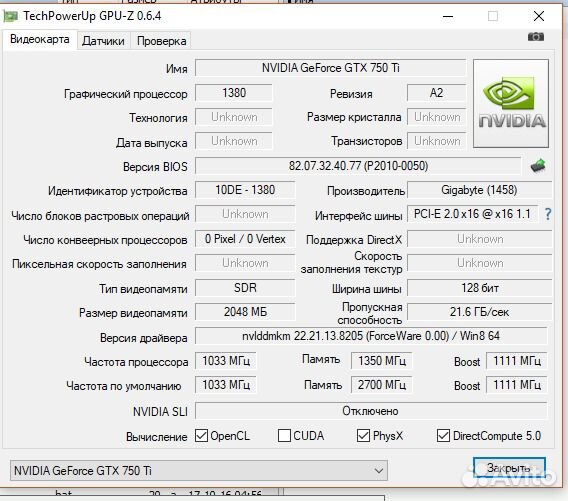Minimize the GPU-Z window
This screenshot has width=568, height=501.
448,16
